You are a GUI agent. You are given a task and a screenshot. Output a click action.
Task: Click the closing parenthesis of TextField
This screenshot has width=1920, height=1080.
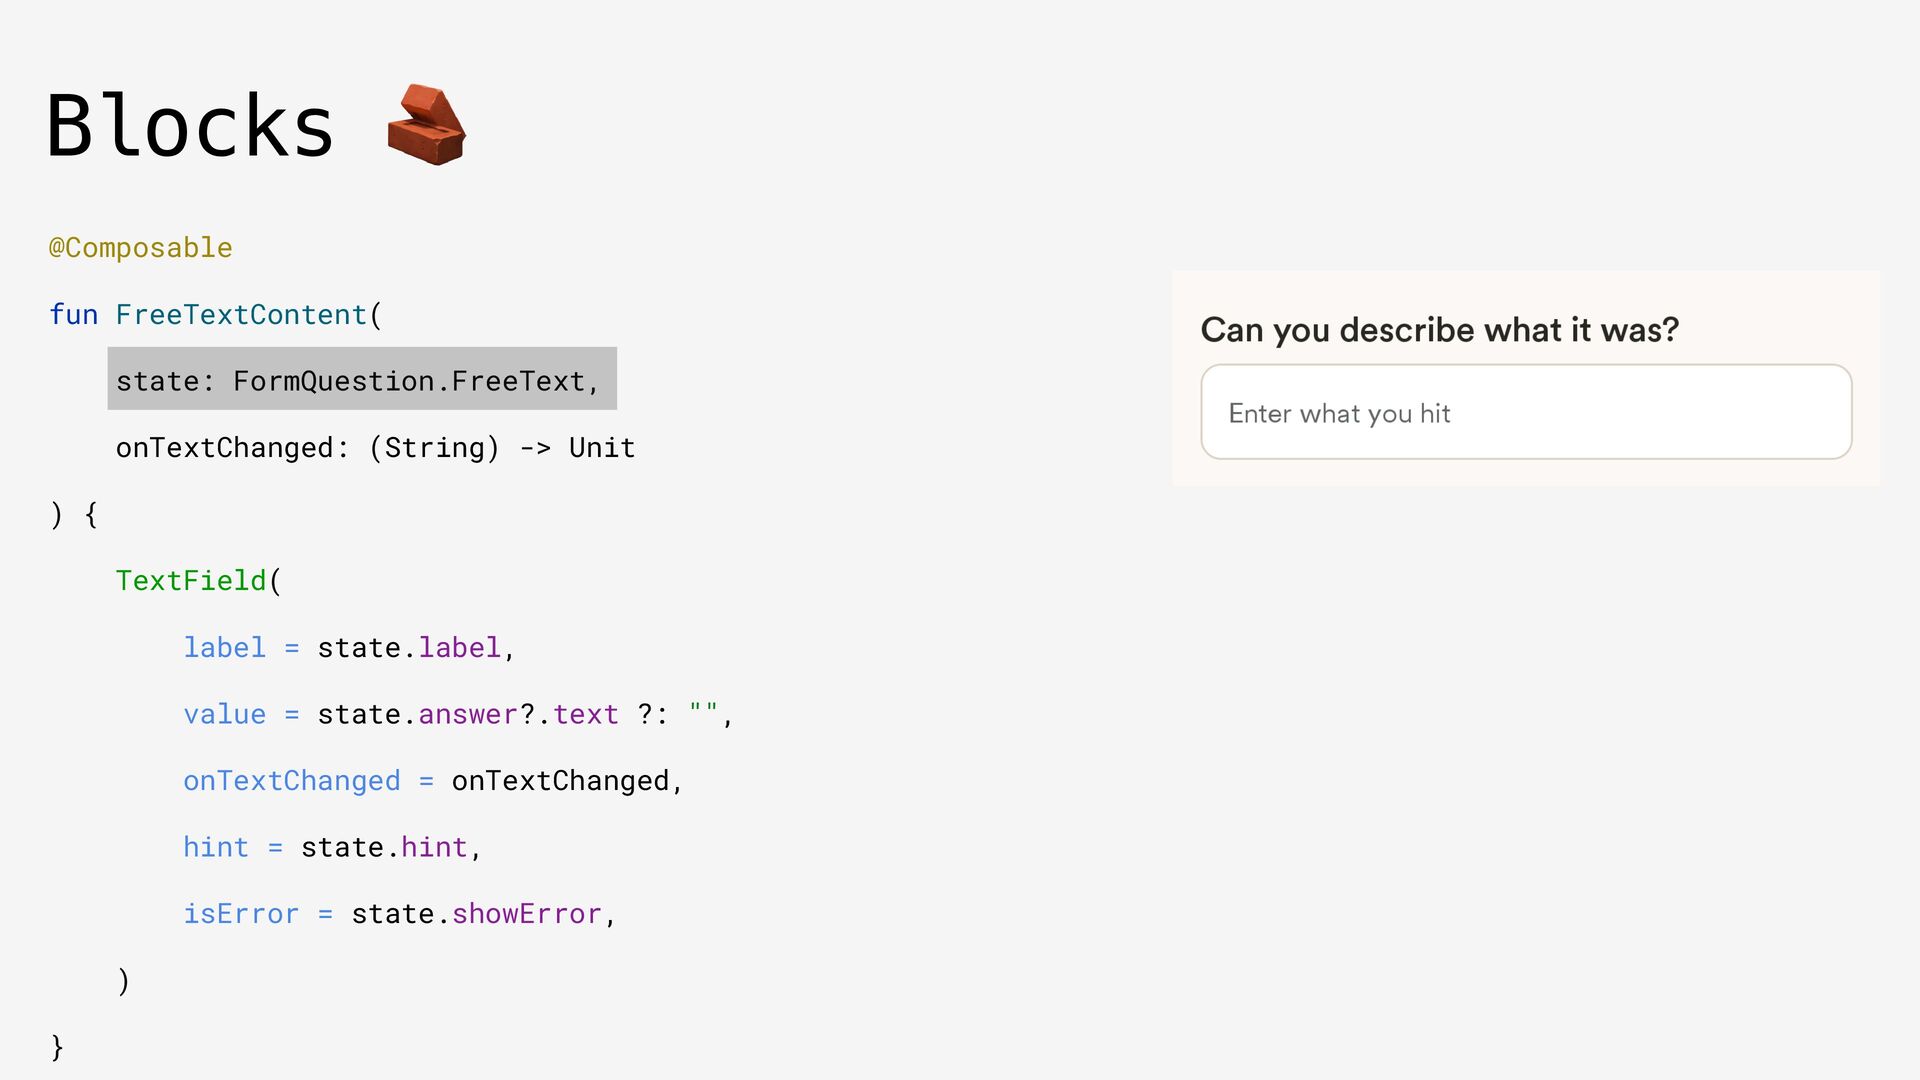point(123,981)
